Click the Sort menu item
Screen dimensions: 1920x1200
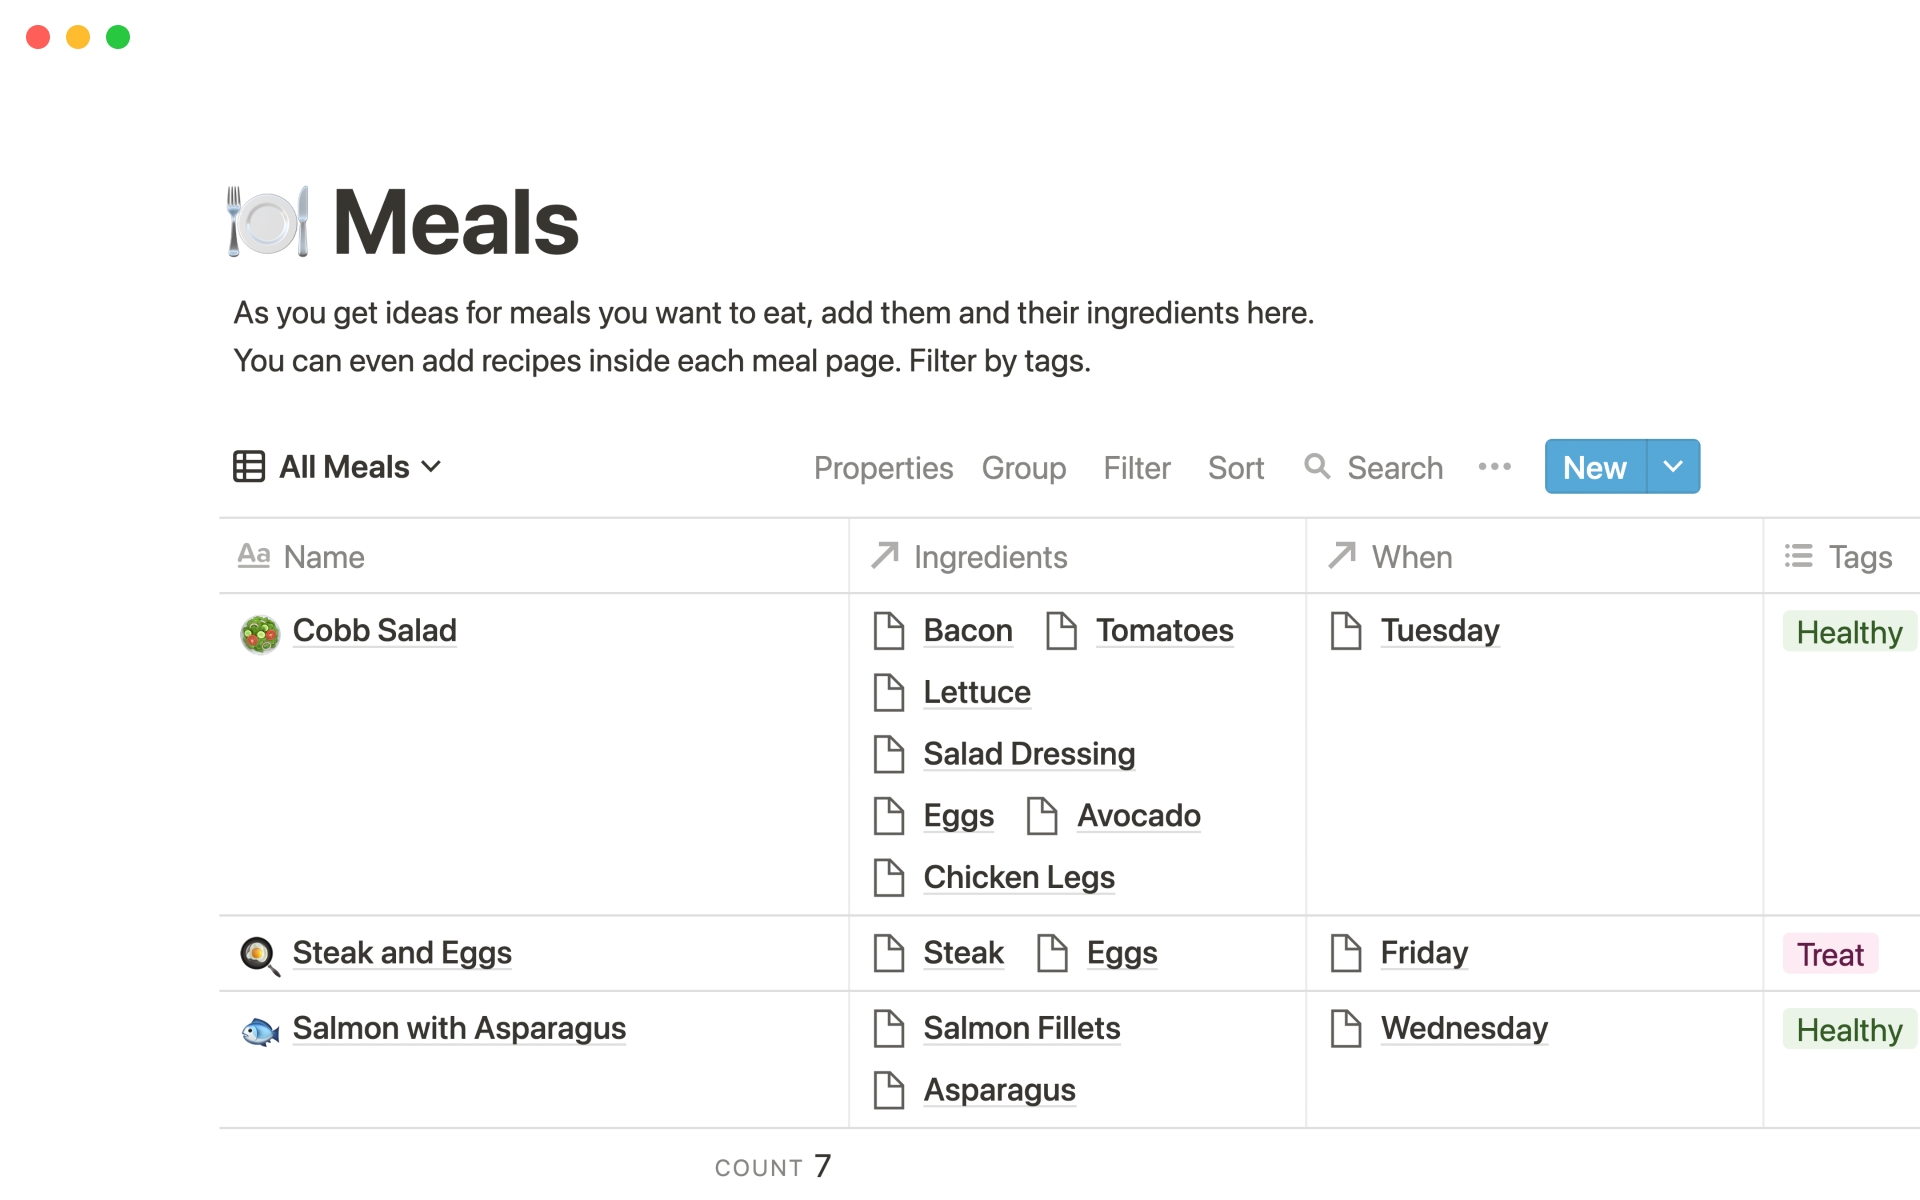tap(1236, 466)
